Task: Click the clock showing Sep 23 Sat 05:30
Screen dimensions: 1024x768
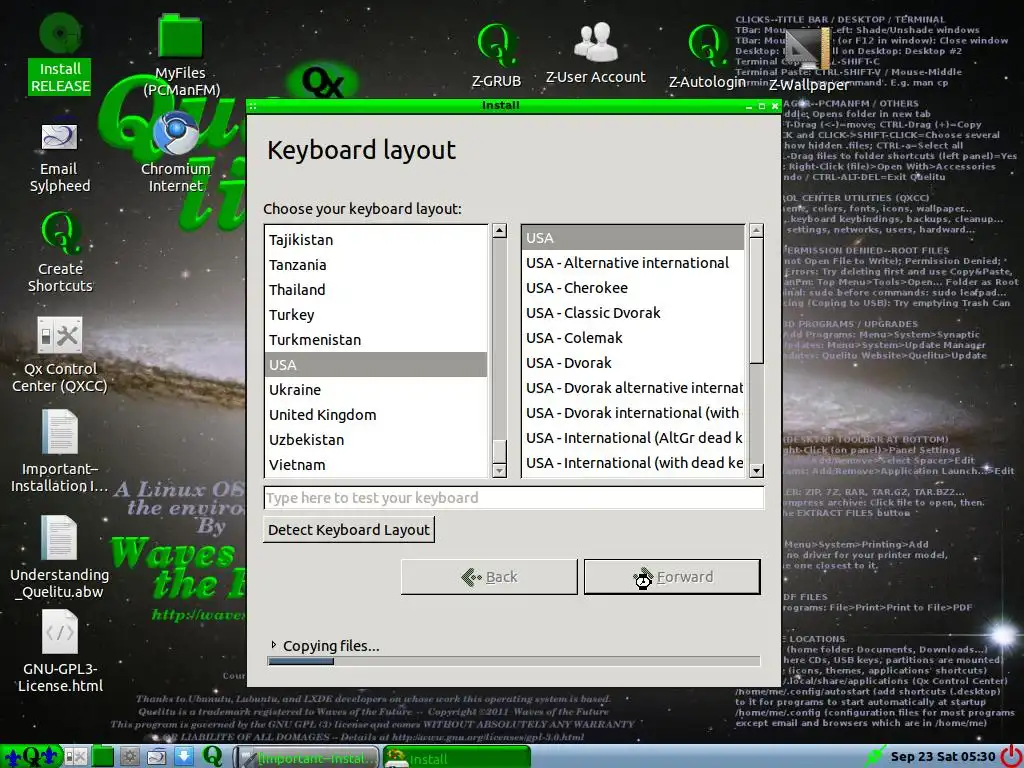Action: click(943, 756)
